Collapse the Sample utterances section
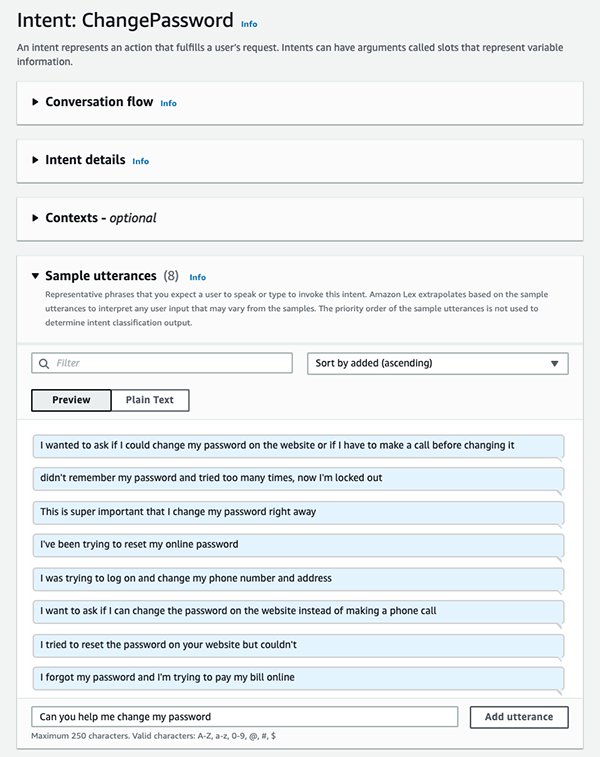 (37, 276)
